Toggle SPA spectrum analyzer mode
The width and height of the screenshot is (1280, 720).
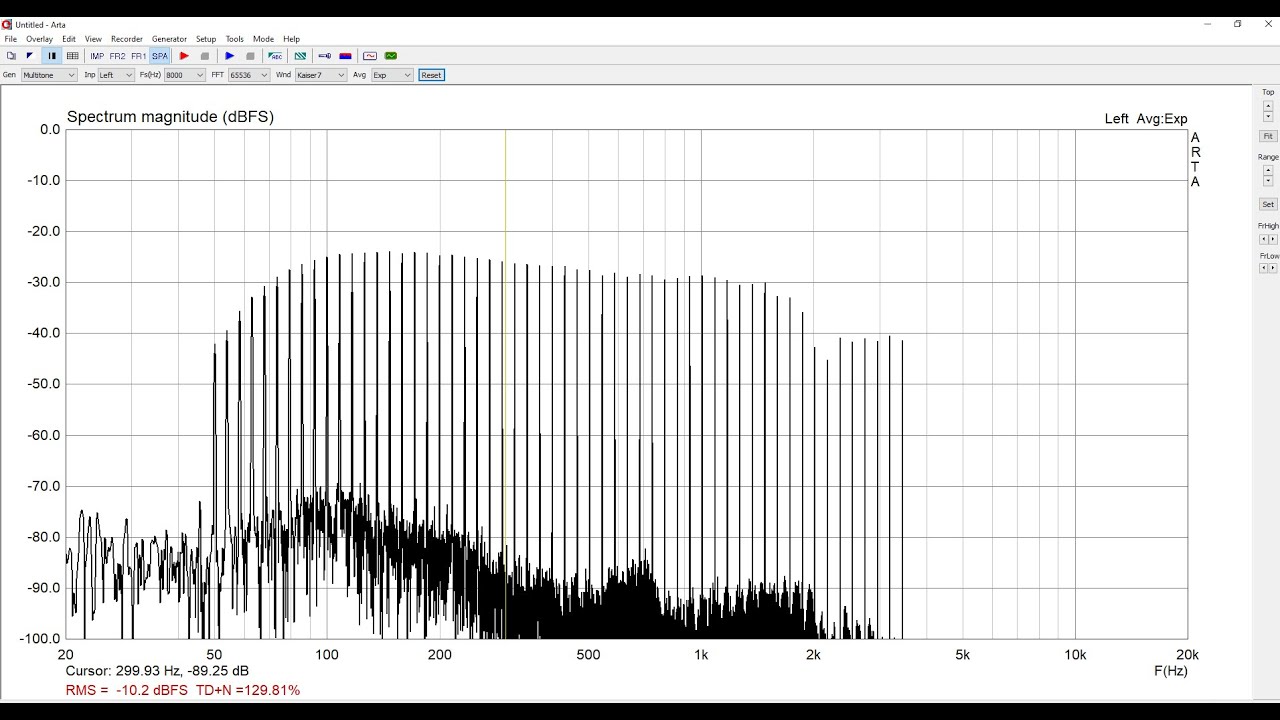160,56
